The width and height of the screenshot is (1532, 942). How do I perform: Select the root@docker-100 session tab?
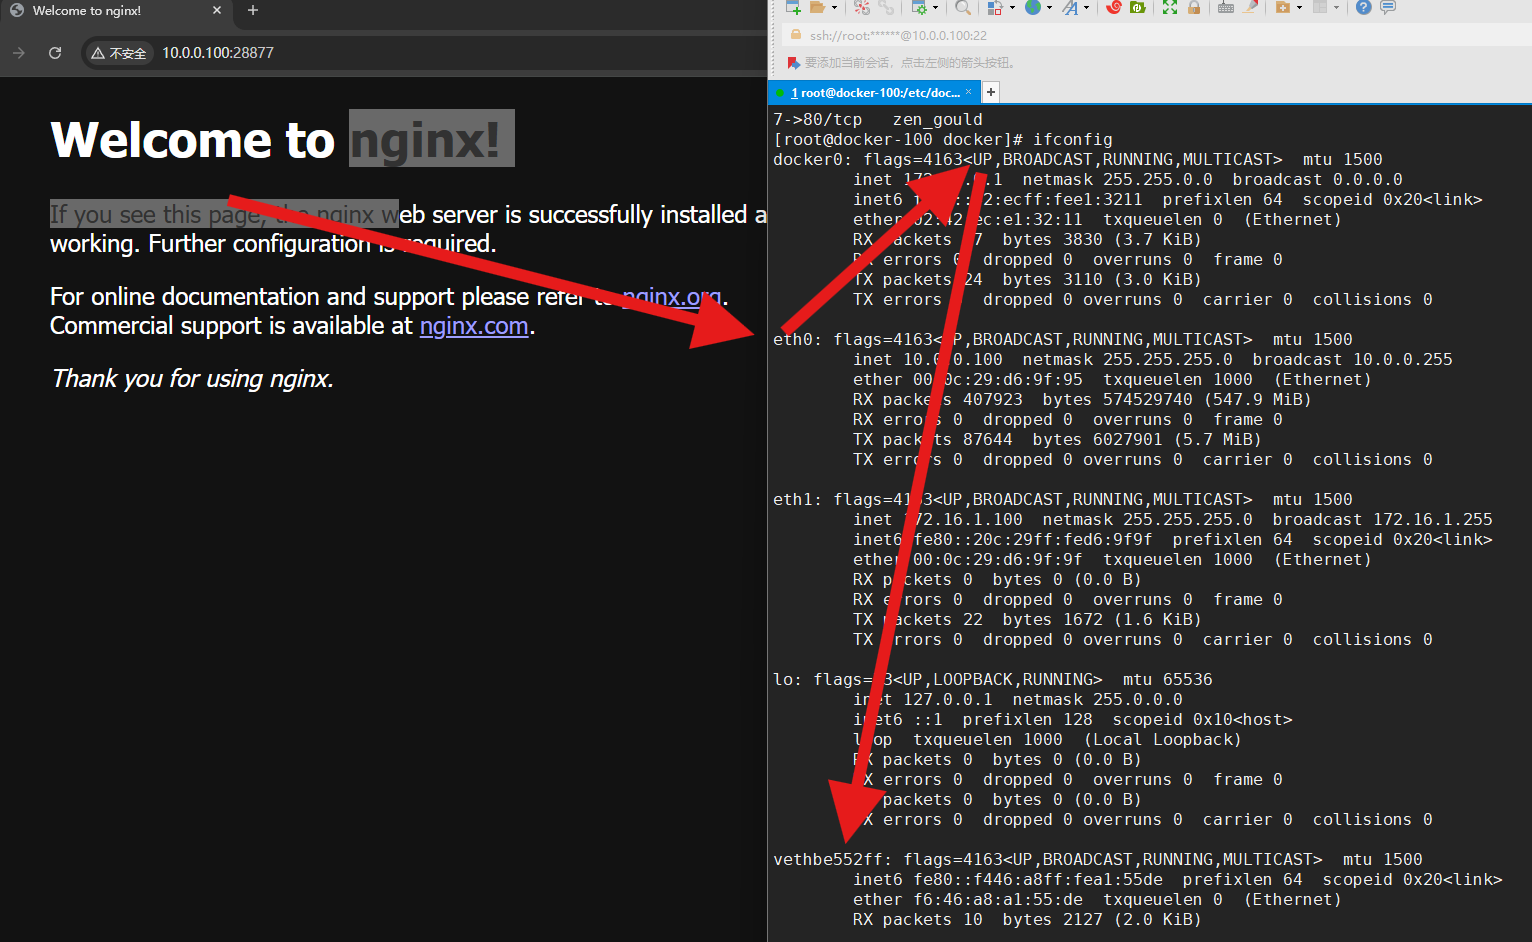pyautogui.click(x=874, y=93)
